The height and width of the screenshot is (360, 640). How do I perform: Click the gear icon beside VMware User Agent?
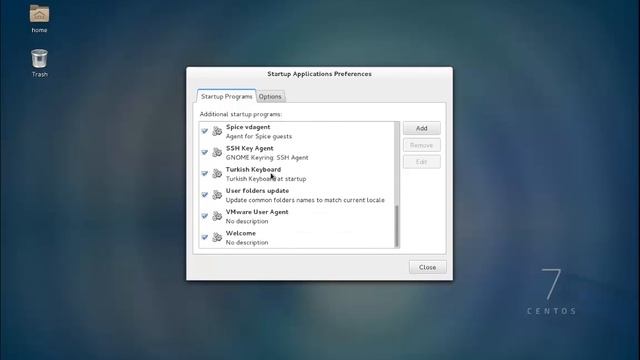coord(217,216)
